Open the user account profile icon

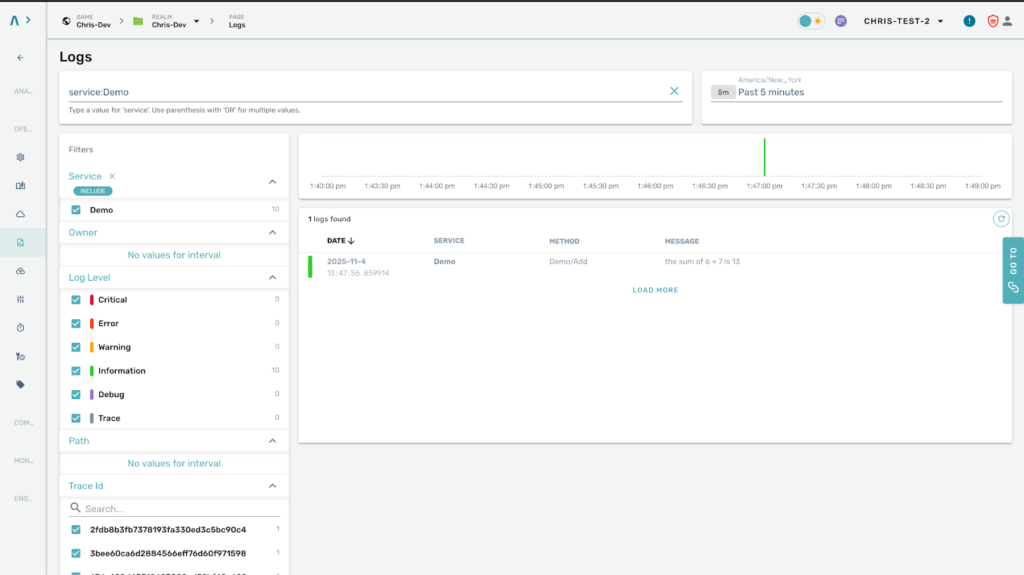[x=1007, y=21]
